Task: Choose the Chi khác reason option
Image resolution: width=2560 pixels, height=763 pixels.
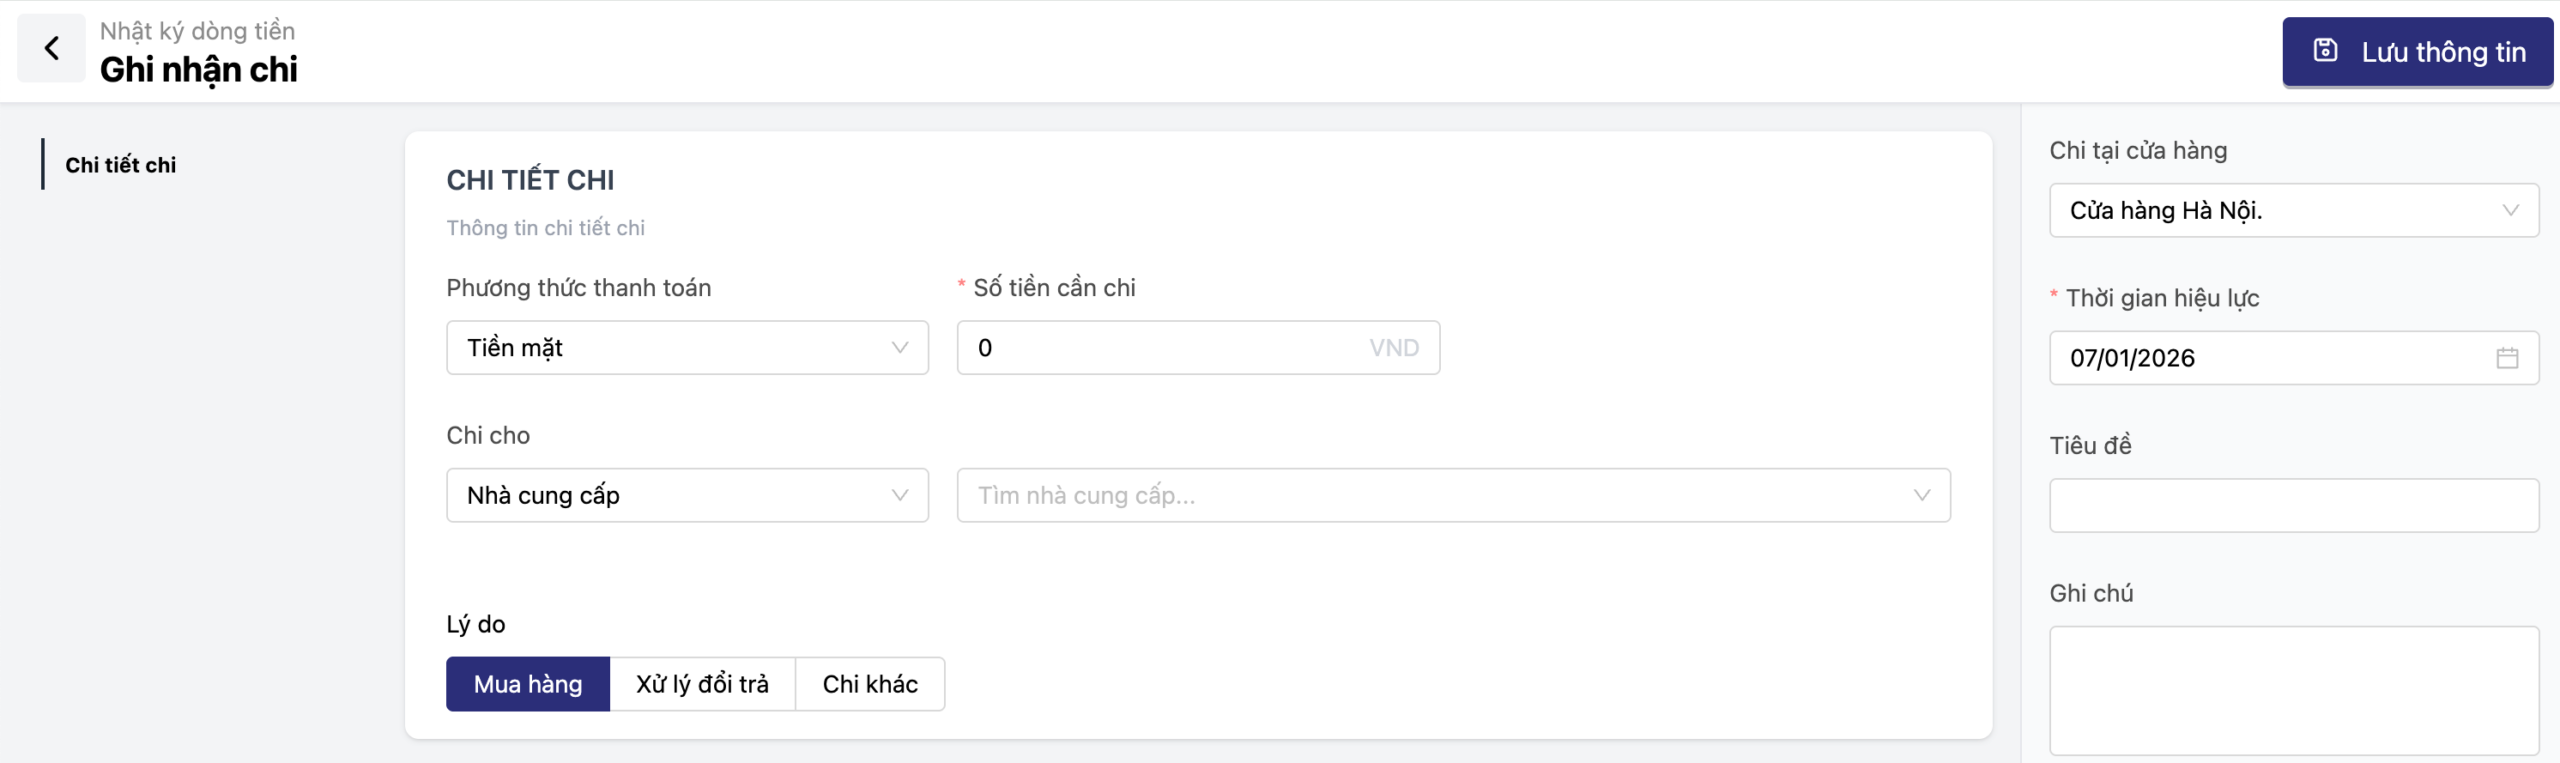Action: 870,684
